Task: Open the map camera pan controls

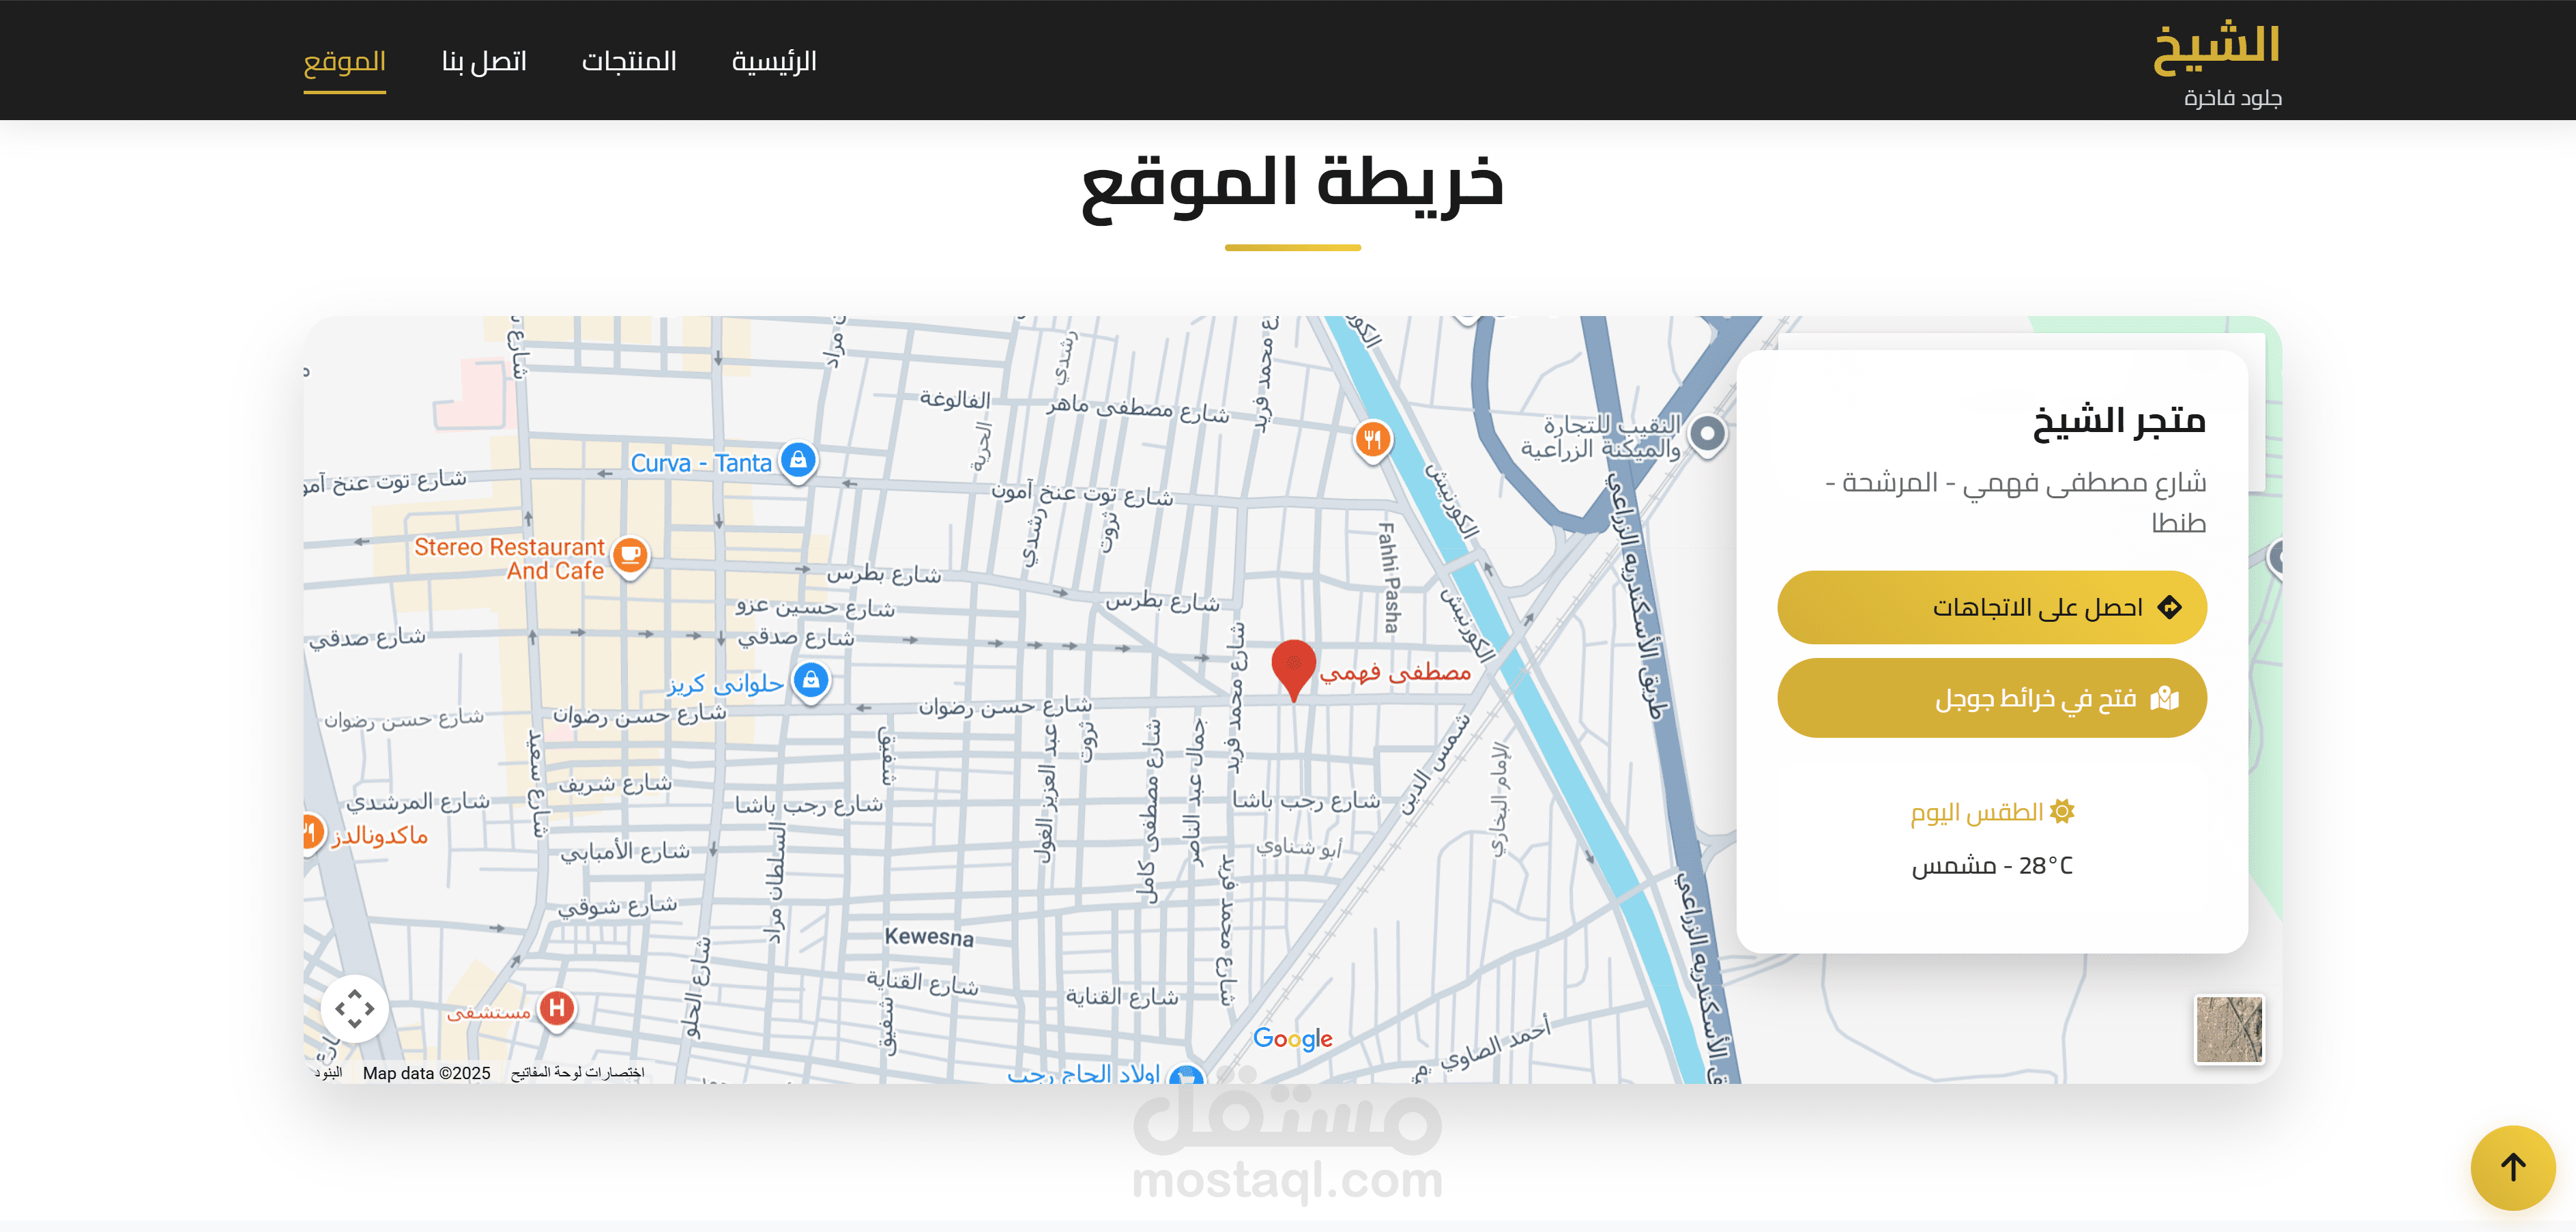Action: pyautogui.click(x=354, y=1008)
